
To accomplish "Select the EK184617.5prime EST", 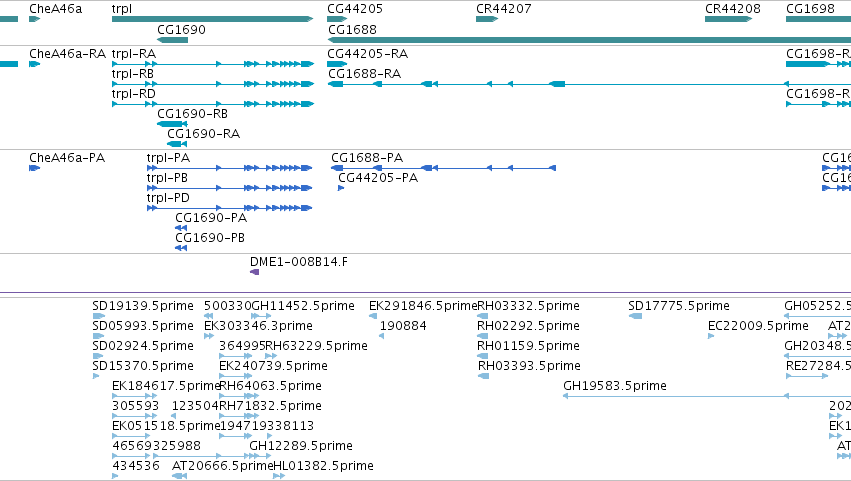I will tap(135, 396).
